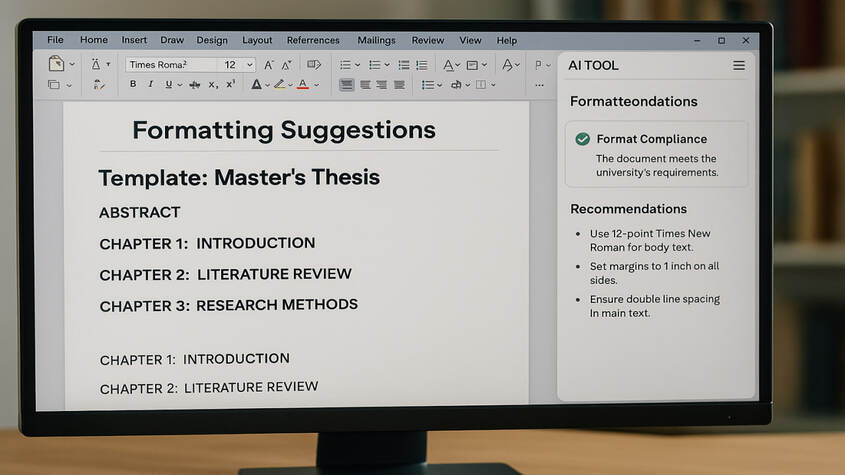This screenshot has height=475, width=845.
Task: Expand the font size 12 dropdown
Action: tap(249, 64)
